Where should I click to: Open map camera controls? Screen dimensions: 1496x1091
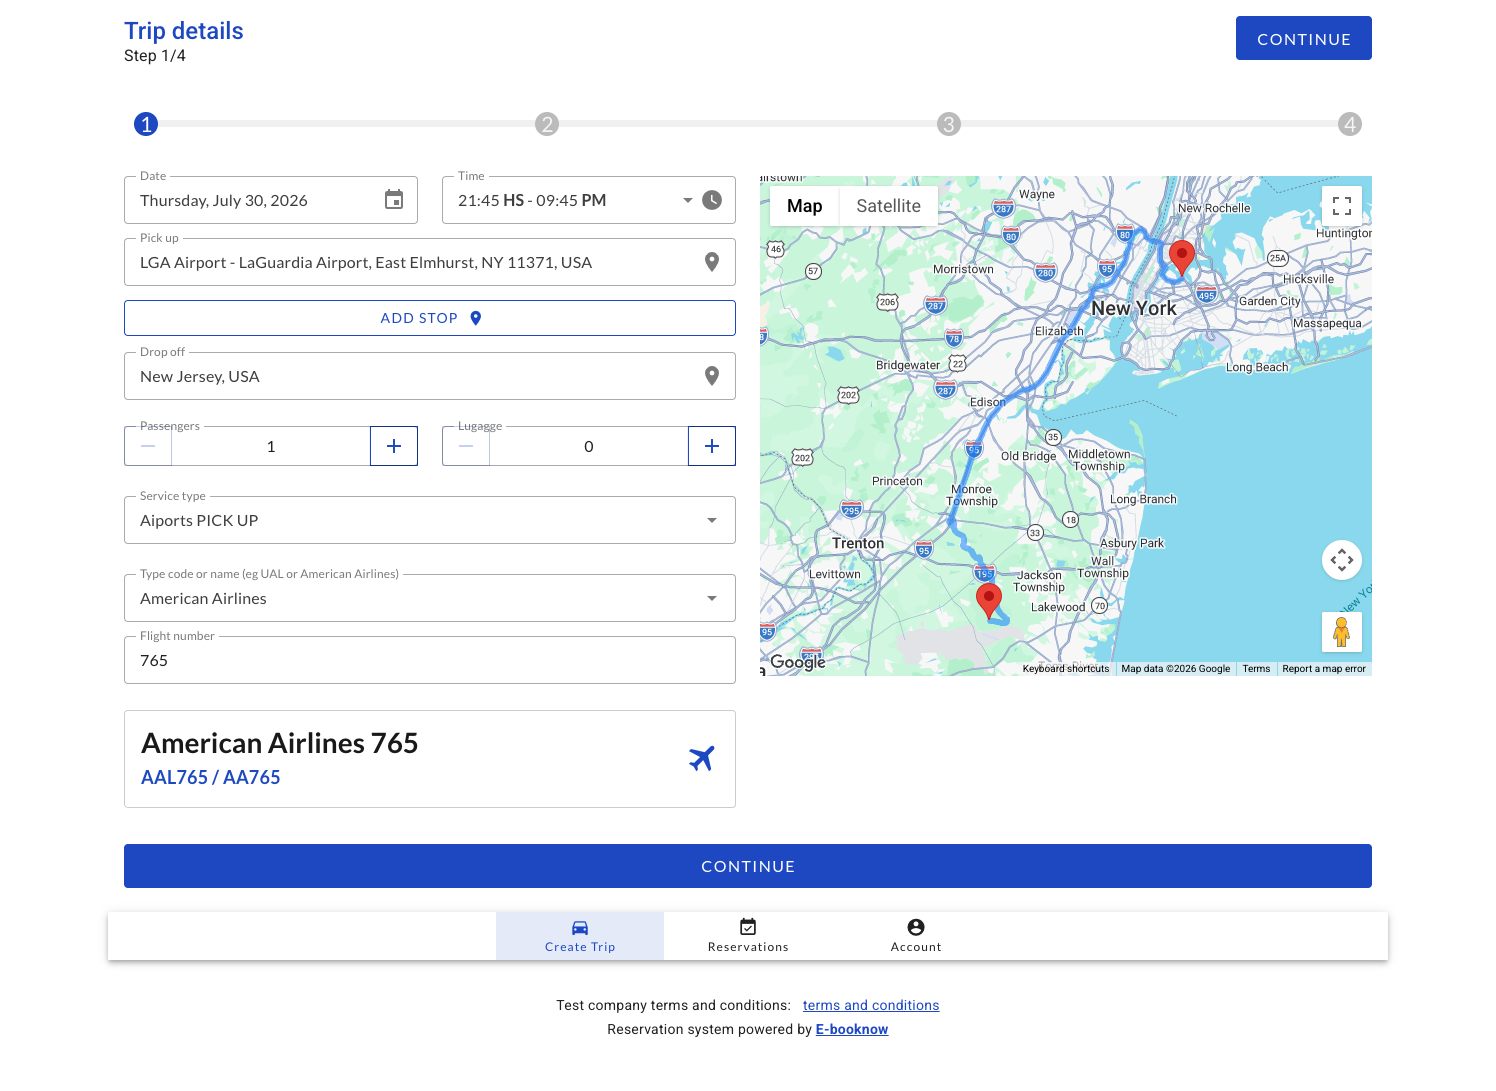click(1342, 560)
